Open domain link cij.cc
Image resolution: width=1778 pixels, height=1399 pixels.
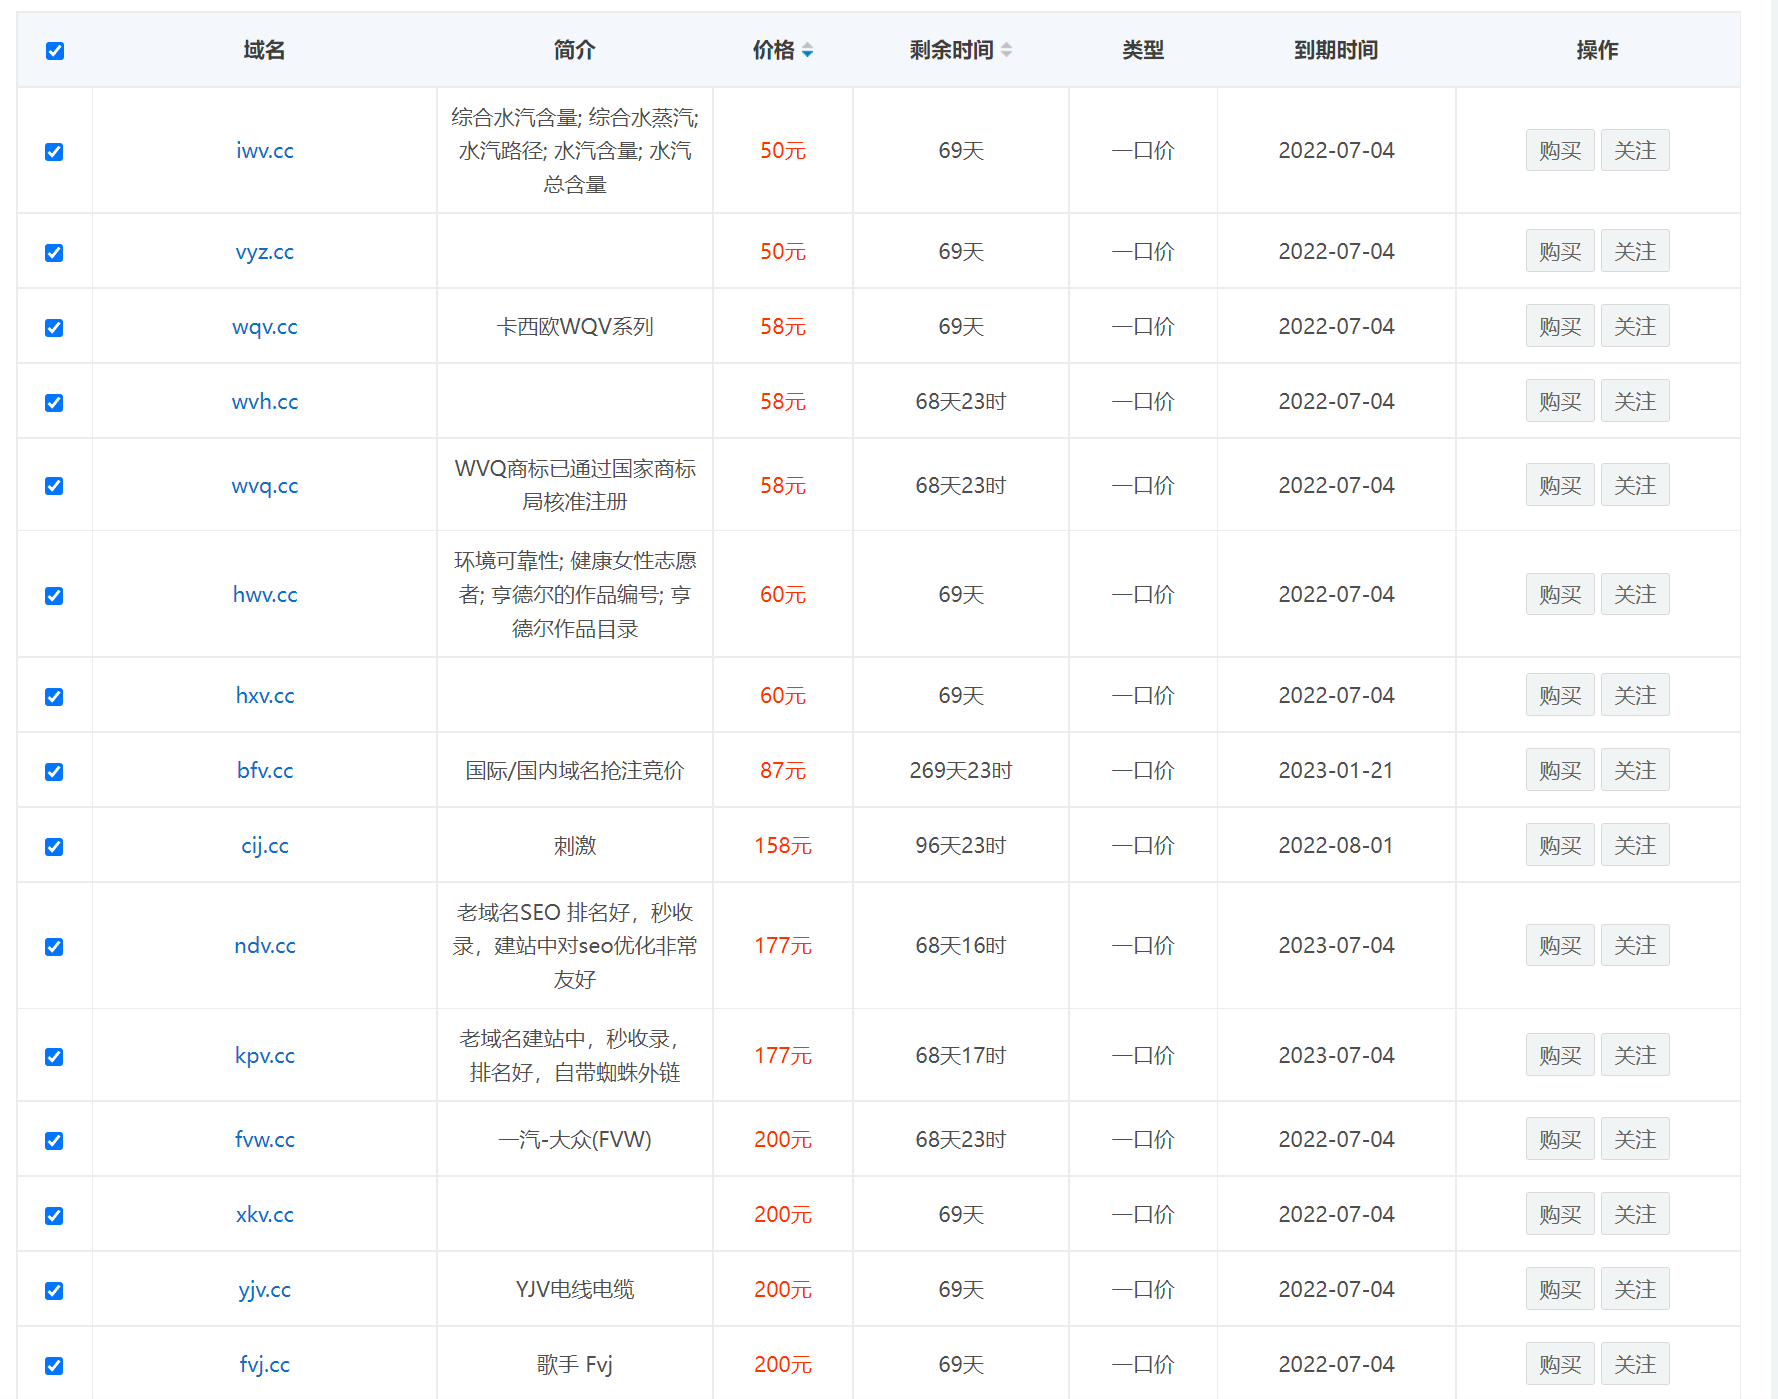[x=264, y=846]
